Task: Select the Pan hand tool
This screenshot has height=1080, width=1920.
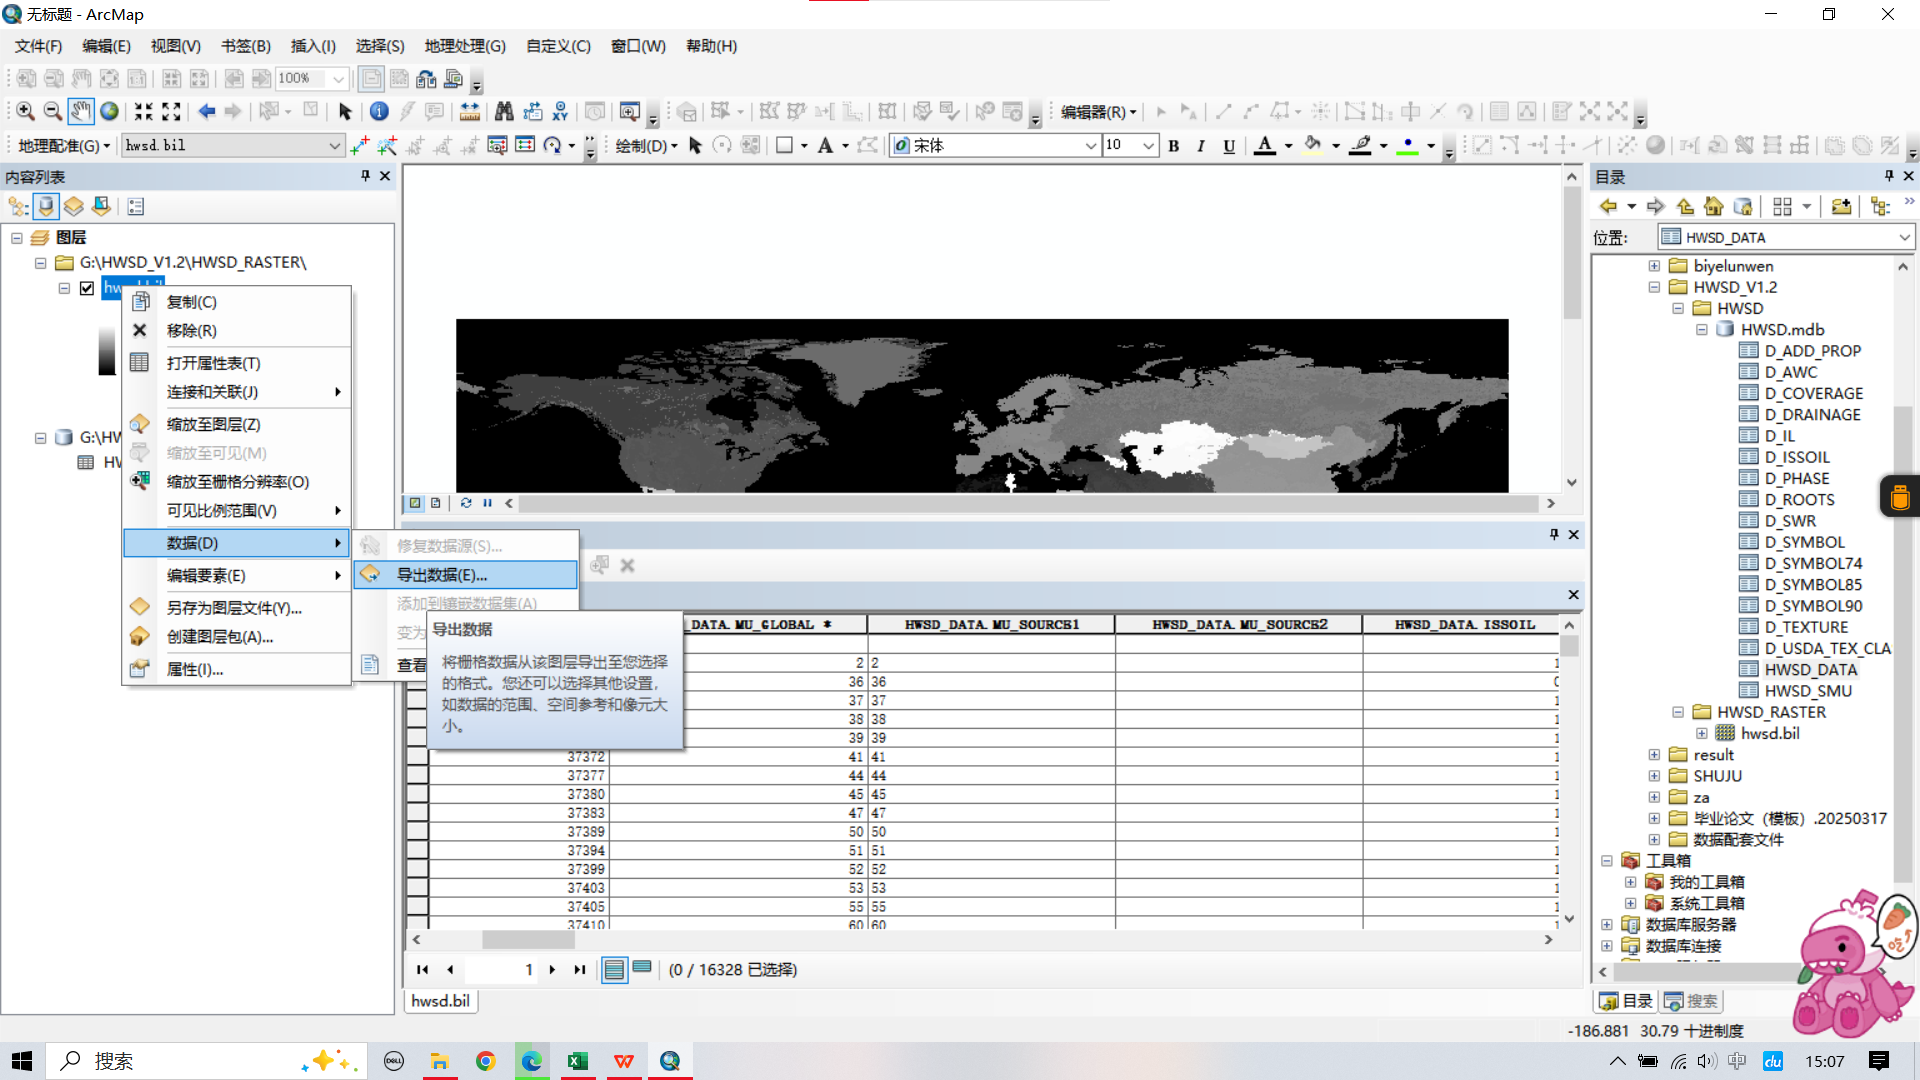Action: (x=81, y=111)
